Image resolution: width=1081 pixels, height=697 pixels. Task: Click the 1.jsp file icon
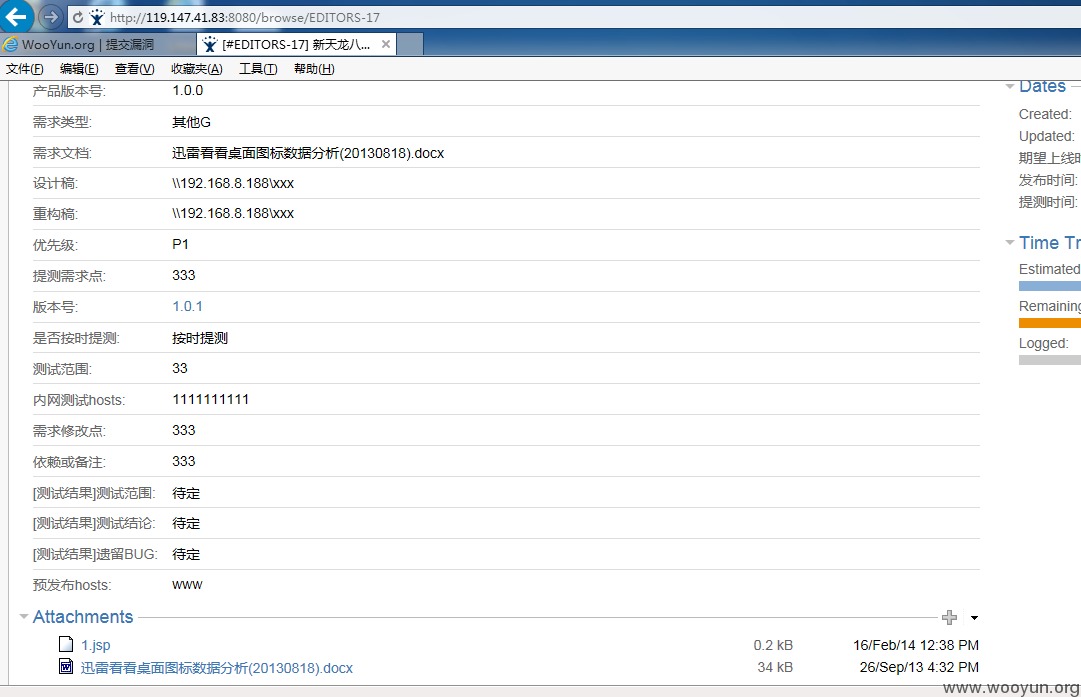point(66,644)
